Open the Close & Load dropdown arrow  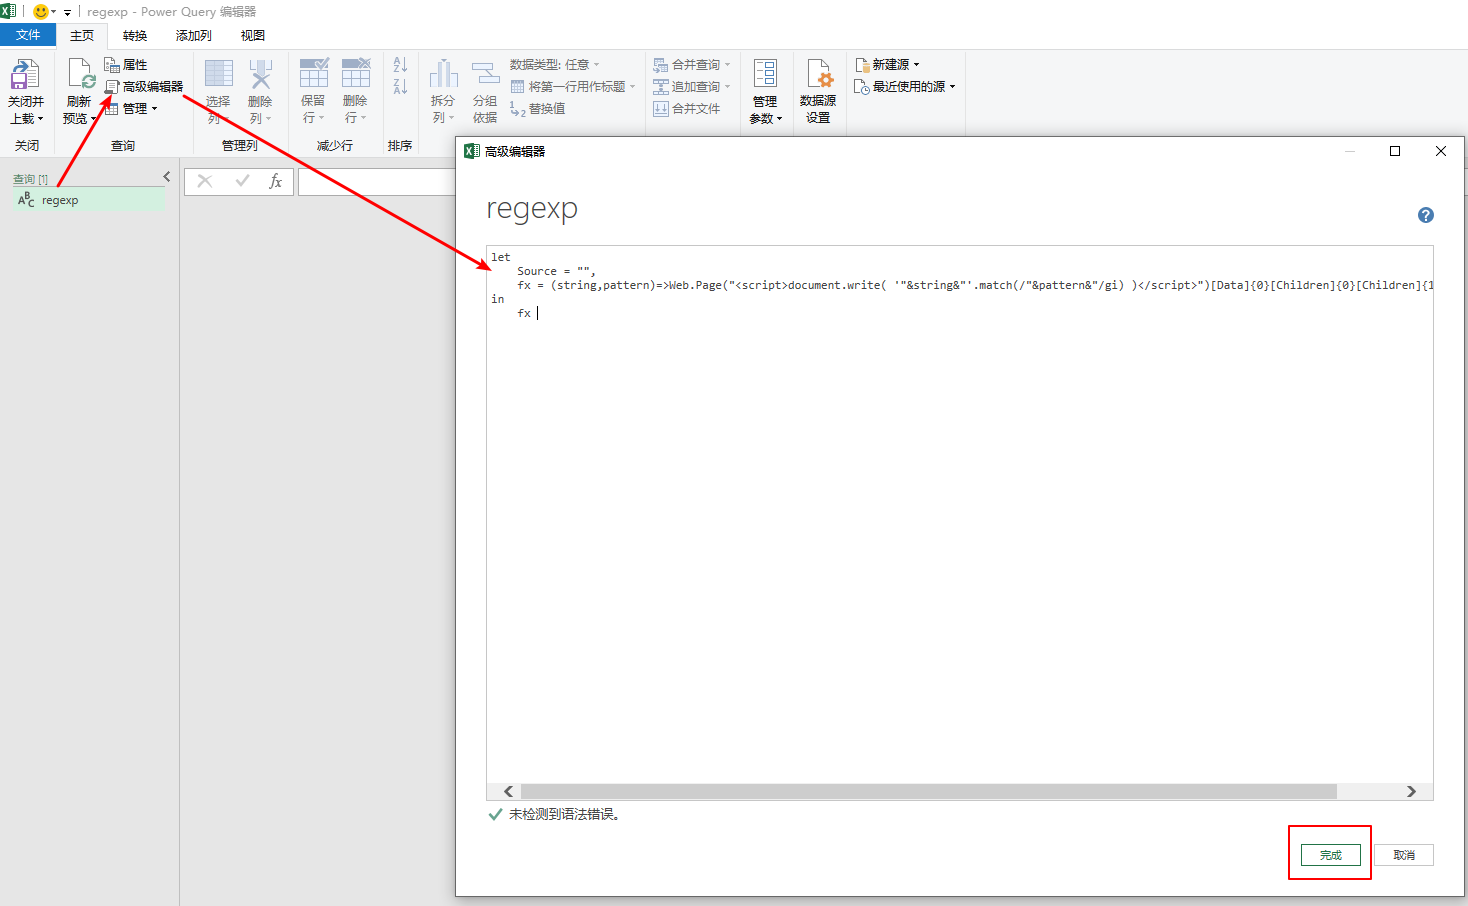pos(41,119)
